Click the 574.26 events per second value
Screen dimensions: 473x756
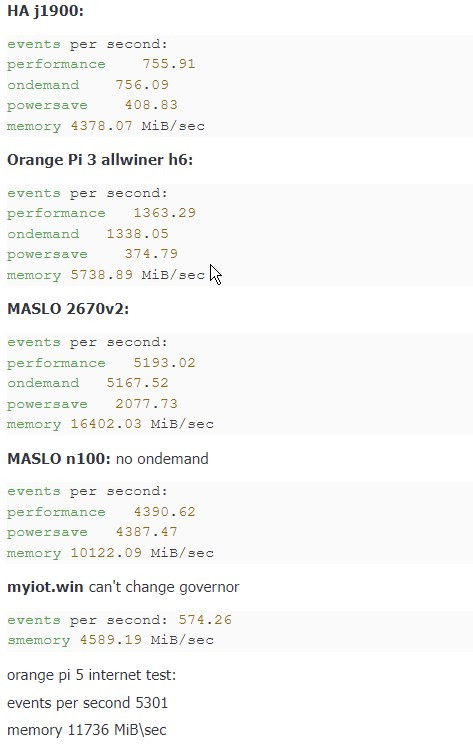[x=205, y=620]
